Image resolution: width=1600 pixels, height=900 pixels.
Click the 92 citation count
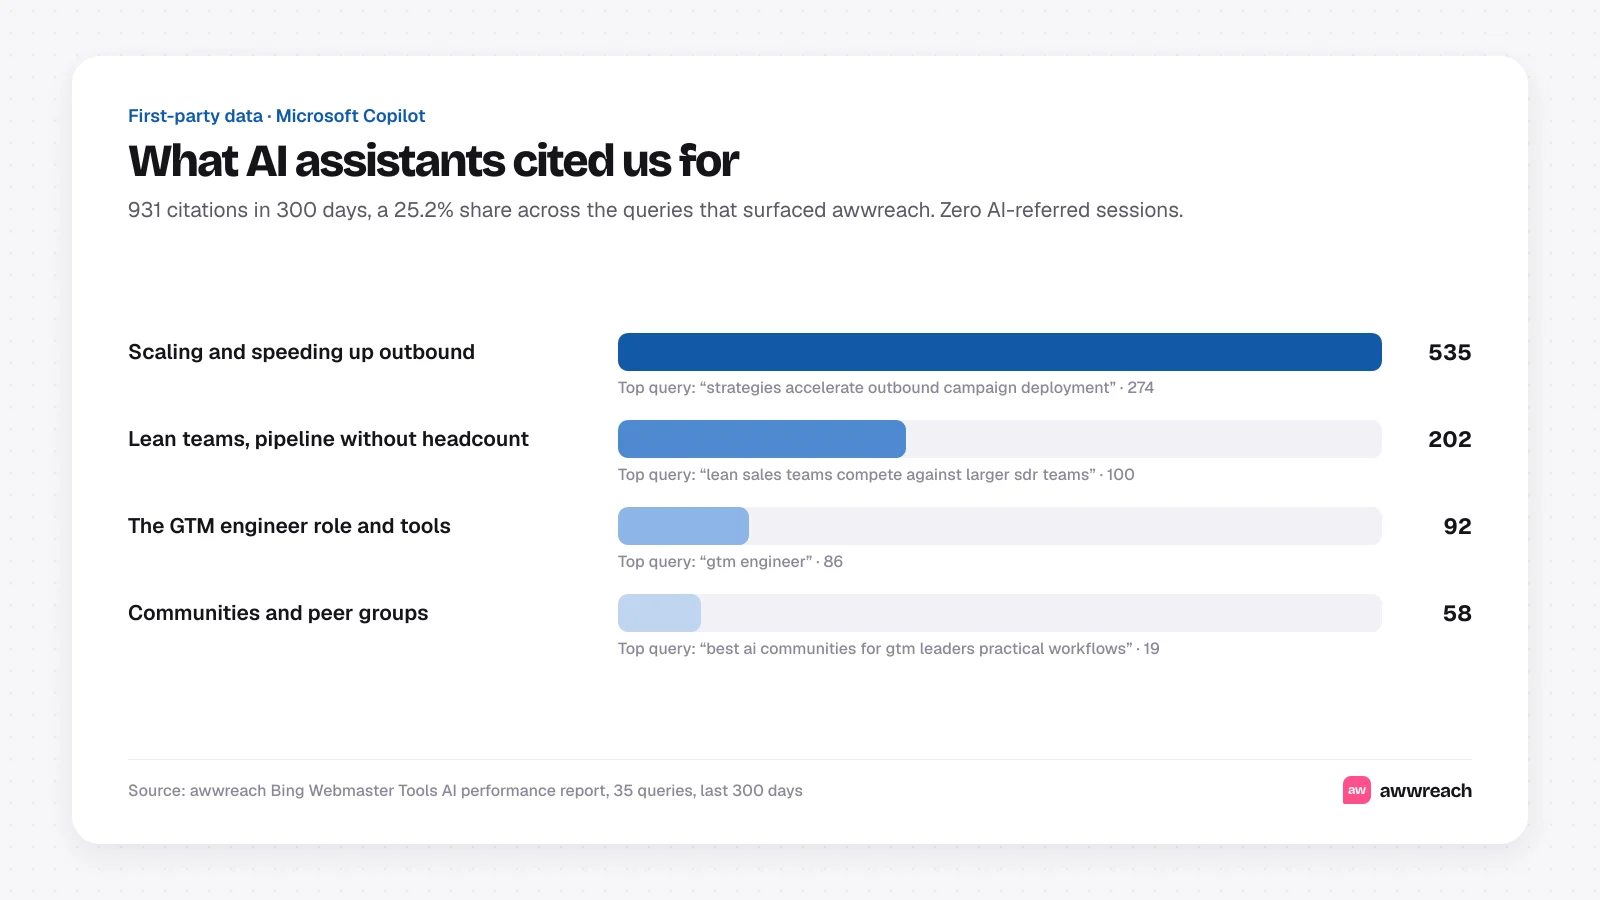point(1457,526)
